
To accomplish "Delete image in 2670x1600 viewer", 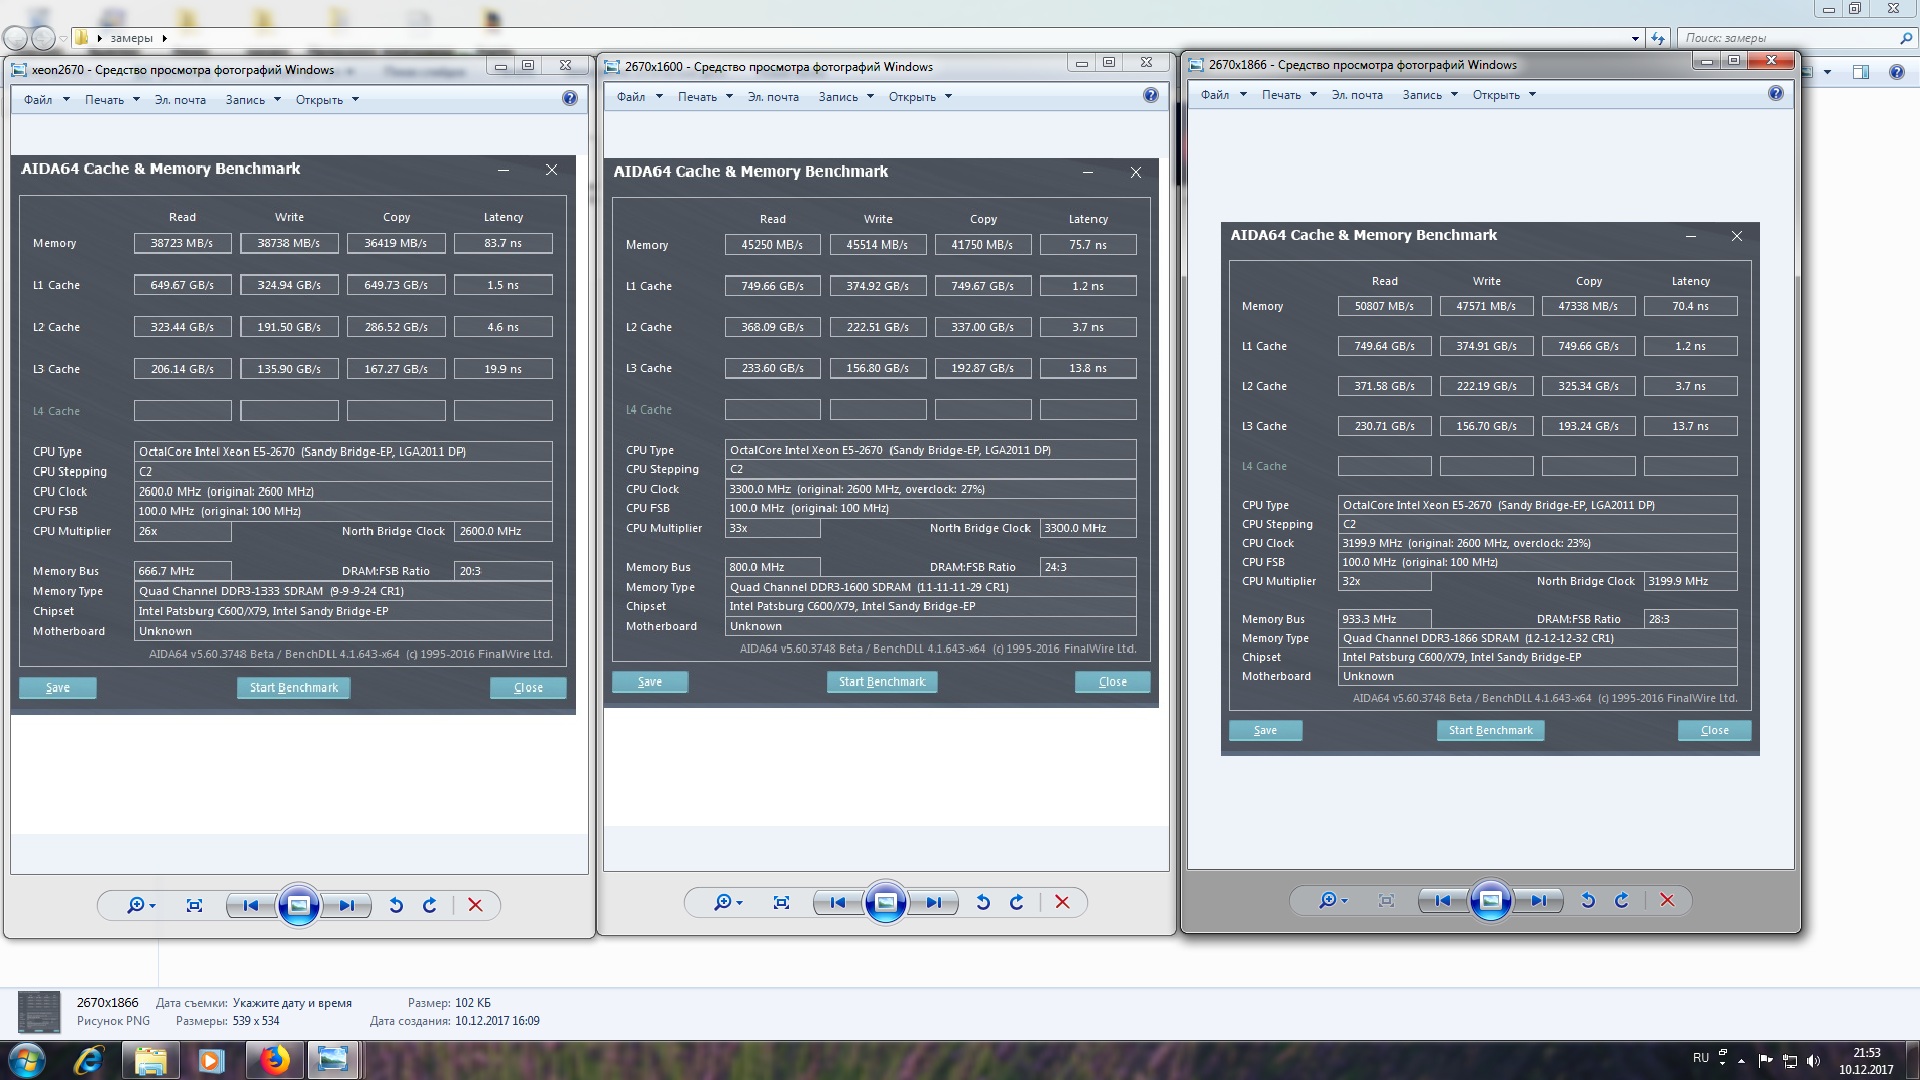I will tap(1062, 903).
